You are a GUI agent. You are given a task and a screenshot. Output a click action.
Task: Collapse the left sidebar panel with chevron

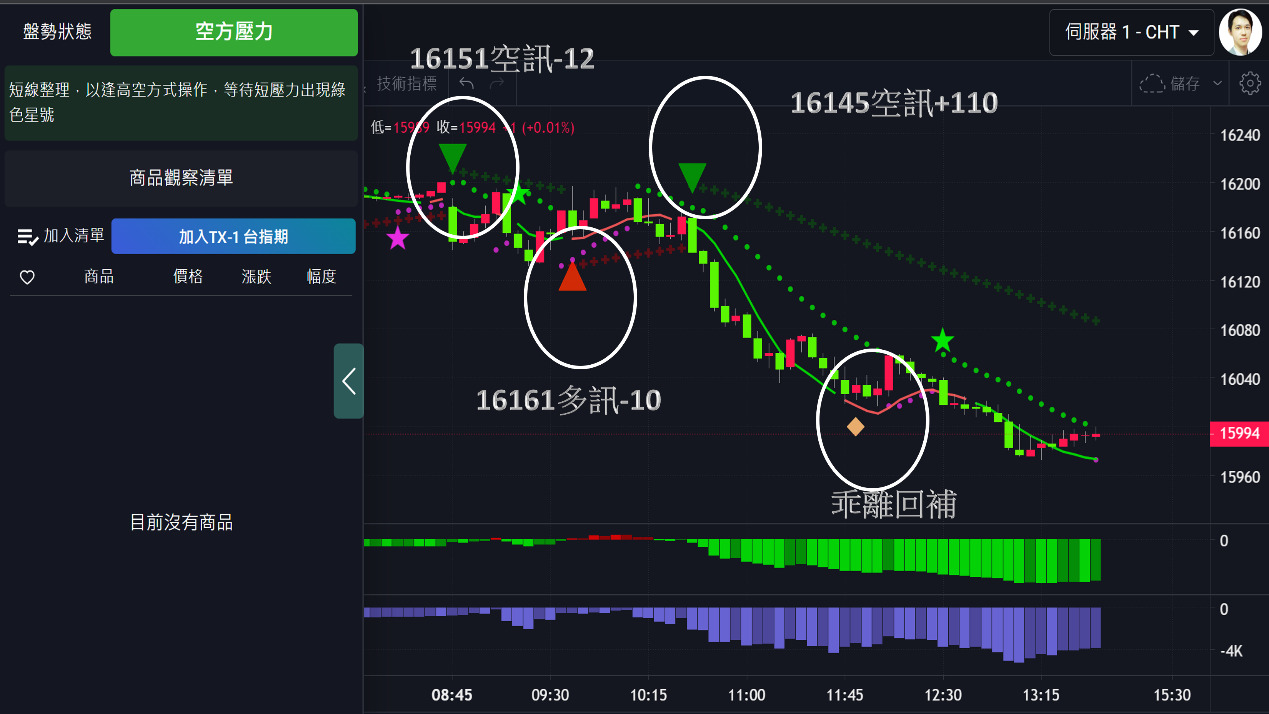coord(348,381)
